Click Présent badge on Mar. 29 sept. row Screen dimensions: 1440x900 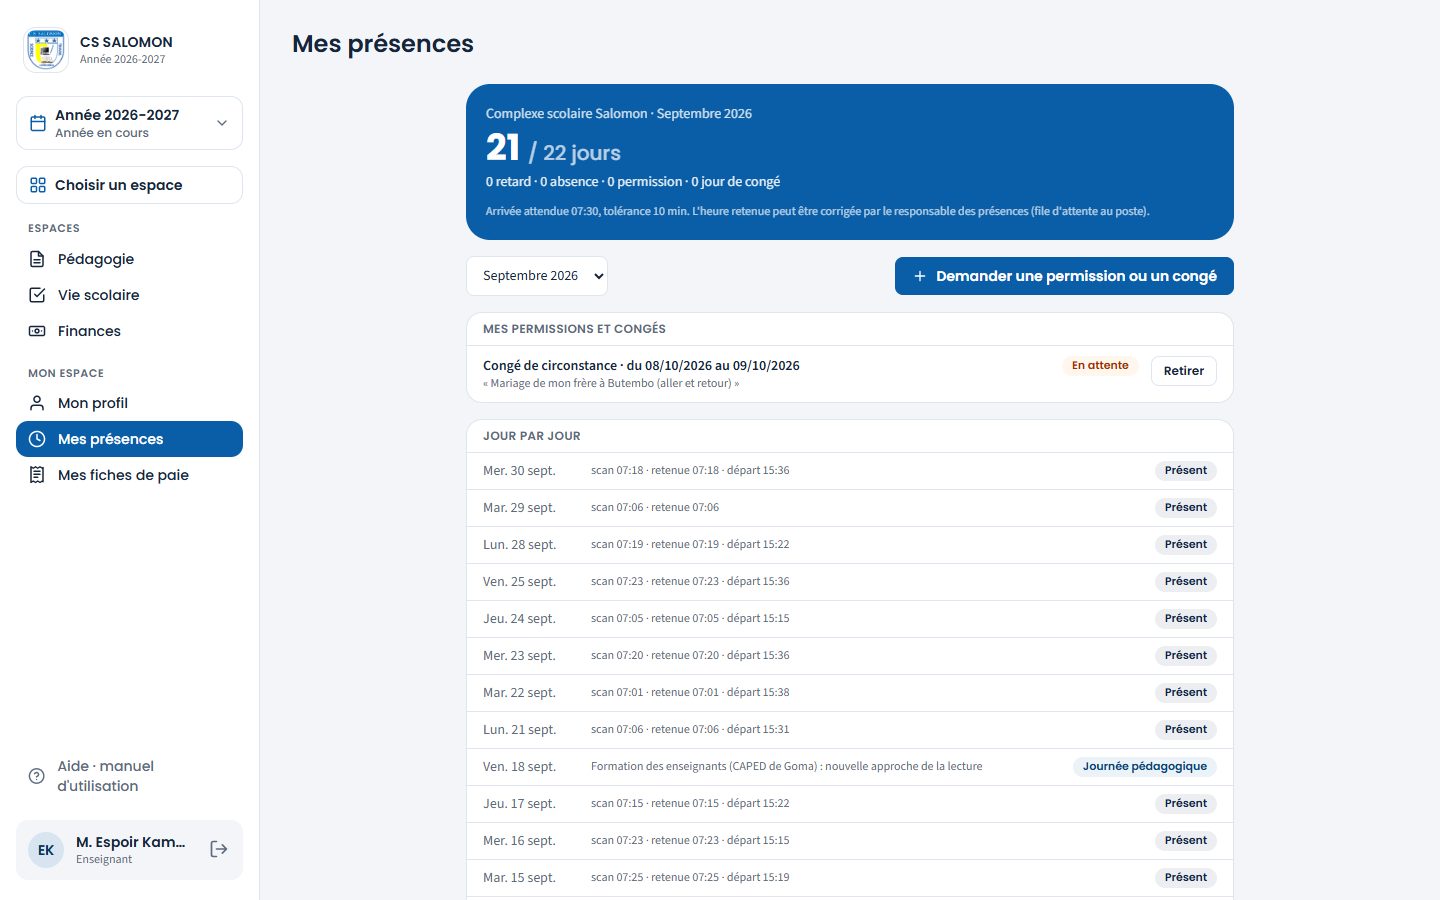[x=1186, y=508]
